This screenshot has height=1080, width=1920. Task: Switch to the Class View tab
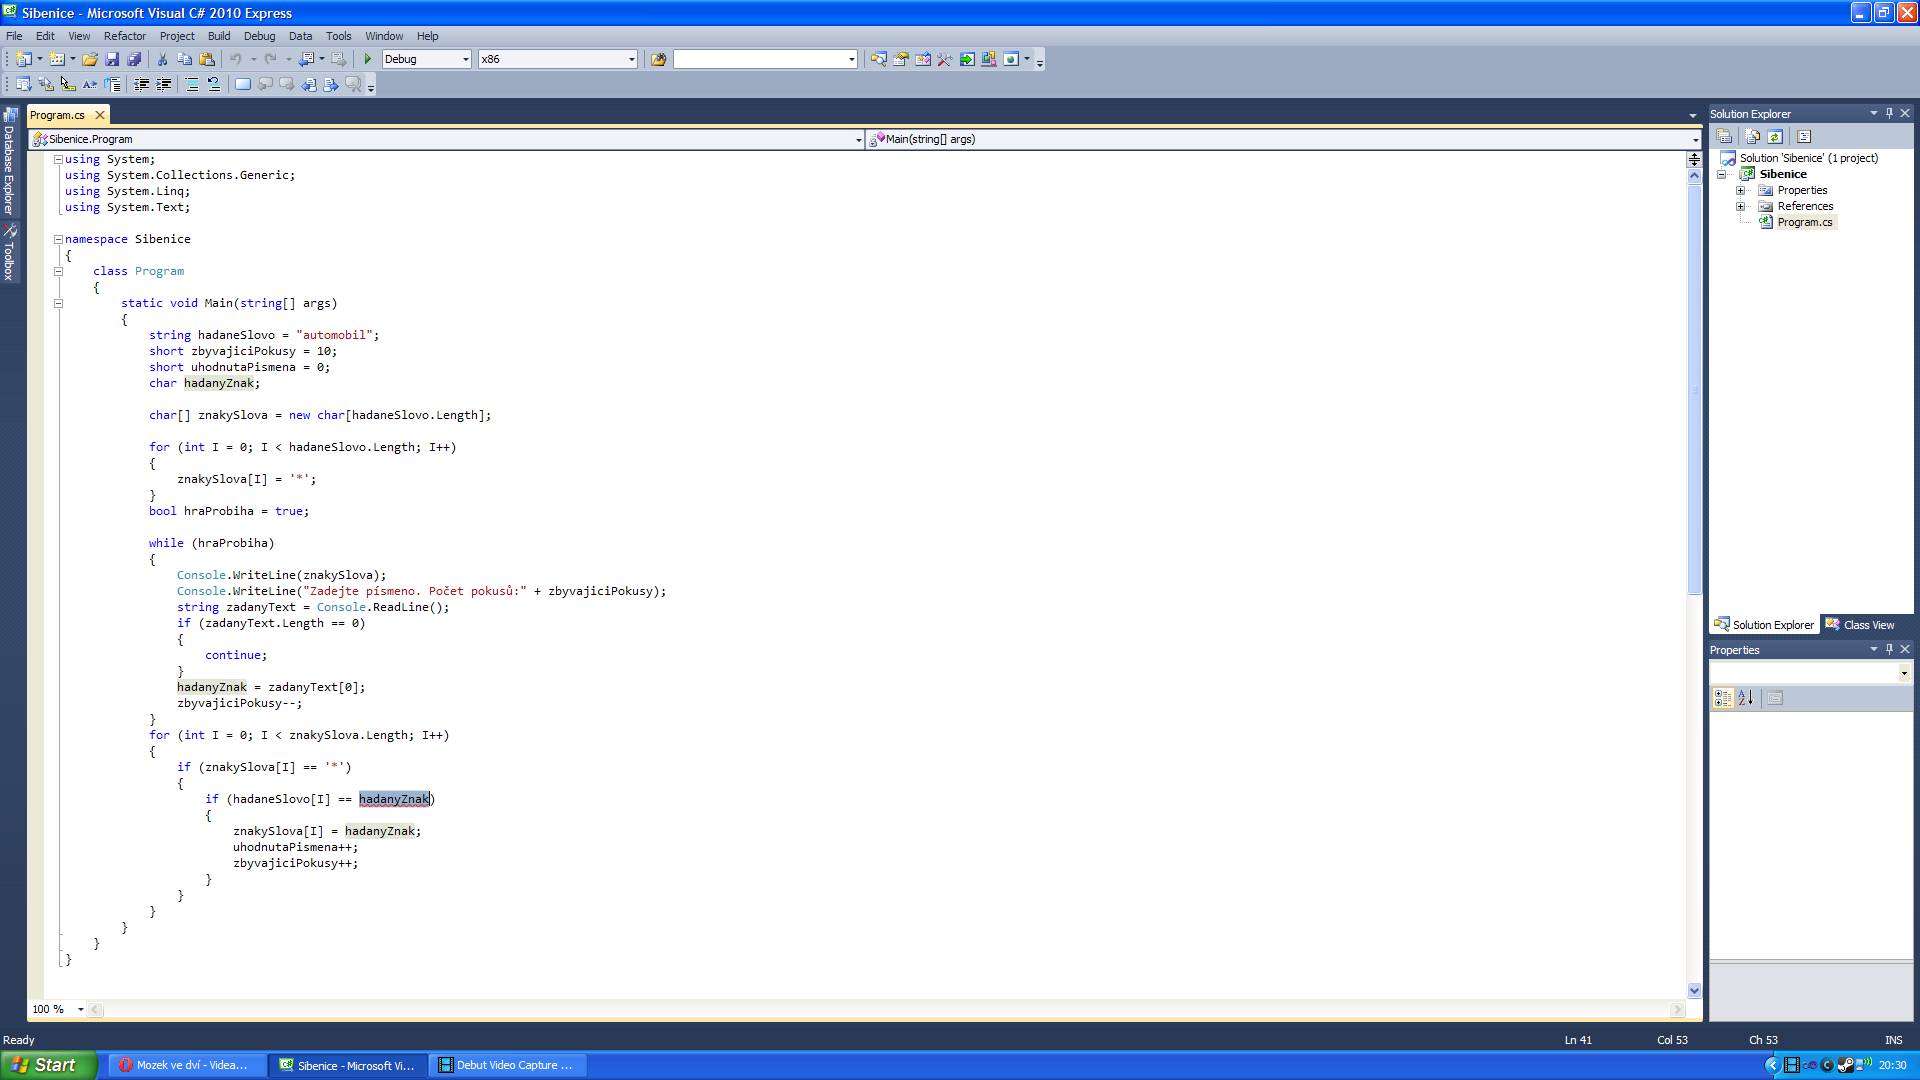(x=1860, y=625)
